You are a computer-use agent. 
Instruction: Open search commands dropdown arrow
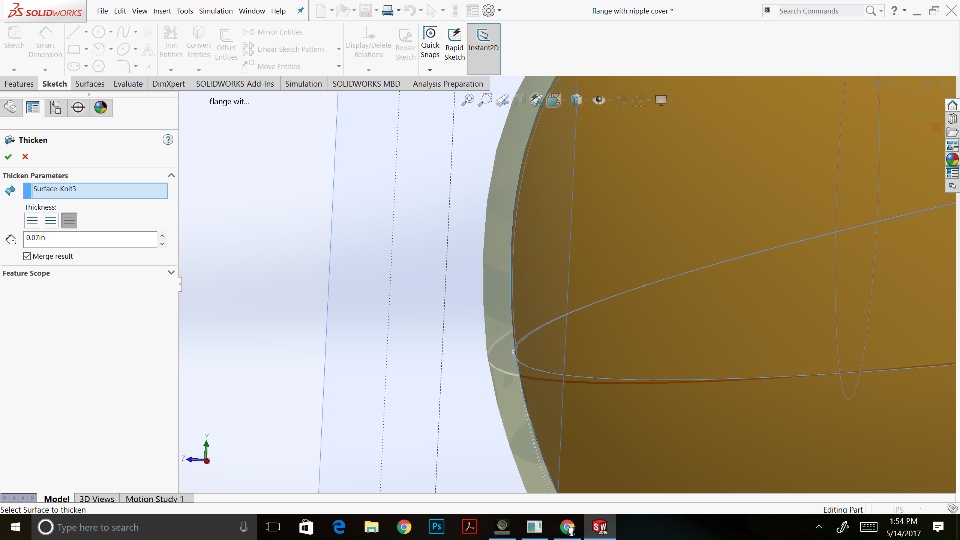(881, 11)
